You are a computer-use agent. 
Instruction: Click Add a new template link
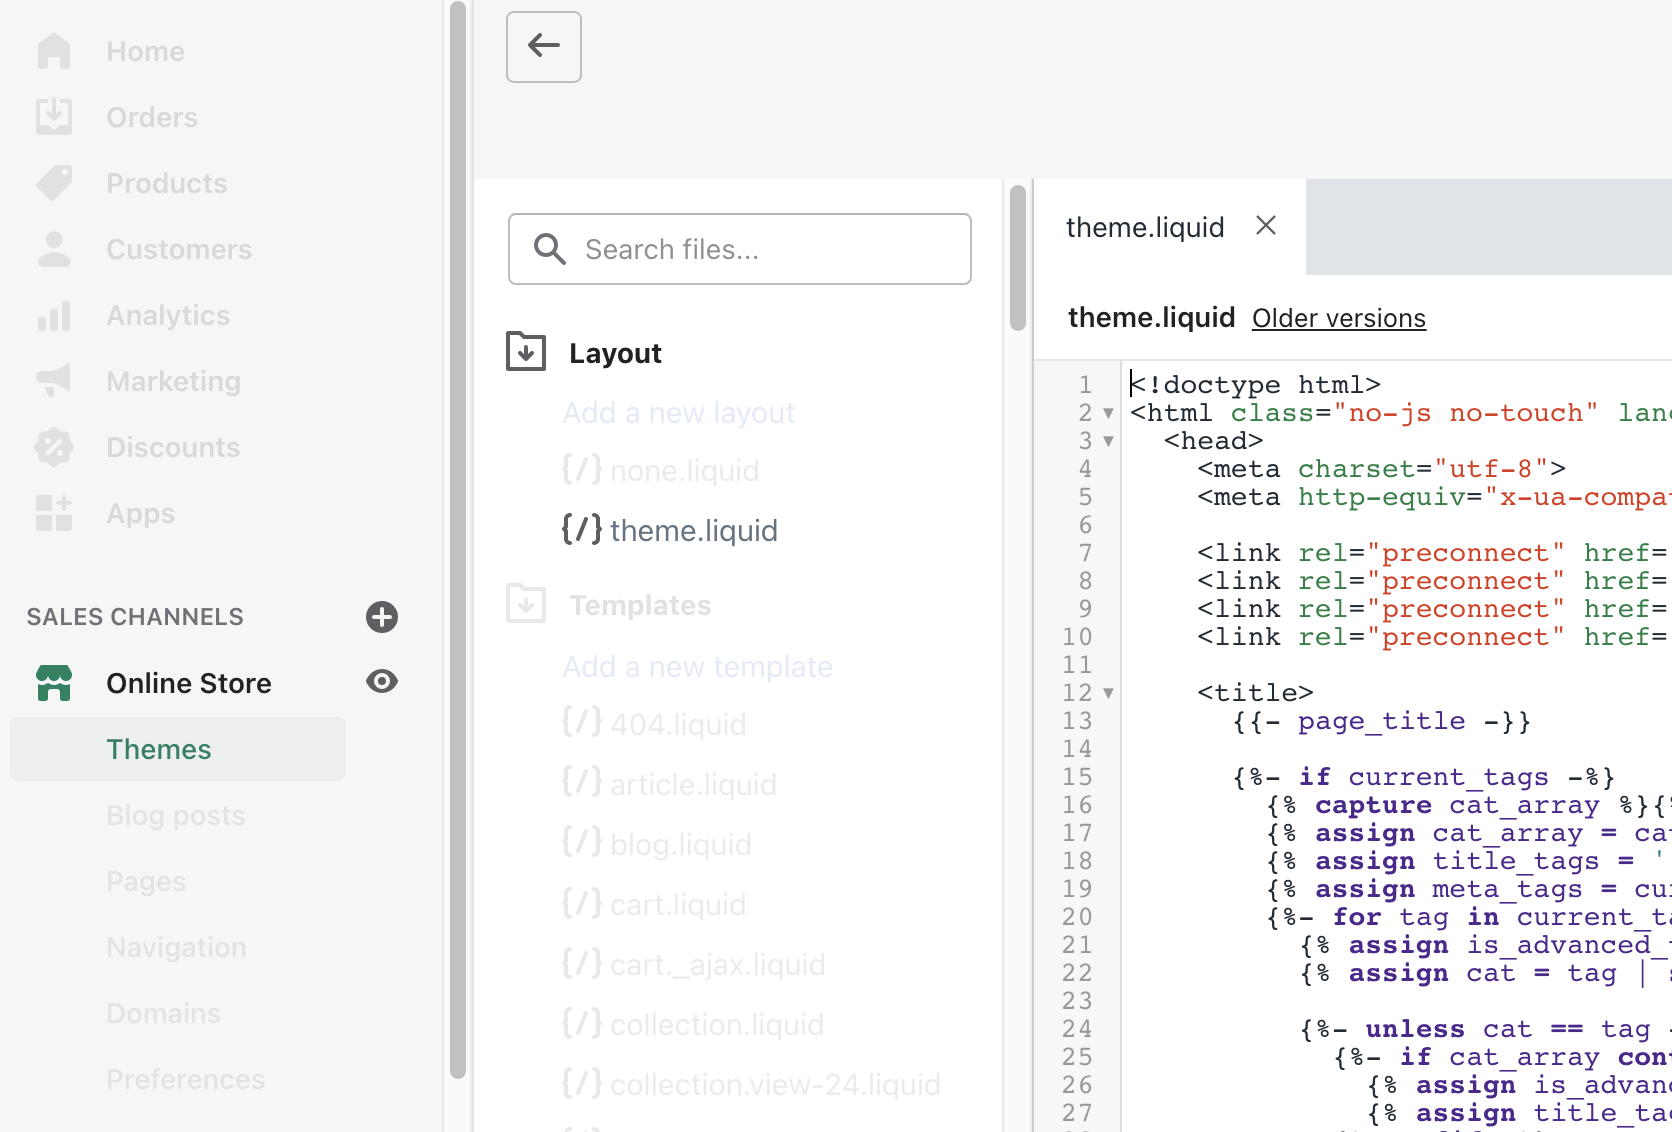(x=698, y=667)
